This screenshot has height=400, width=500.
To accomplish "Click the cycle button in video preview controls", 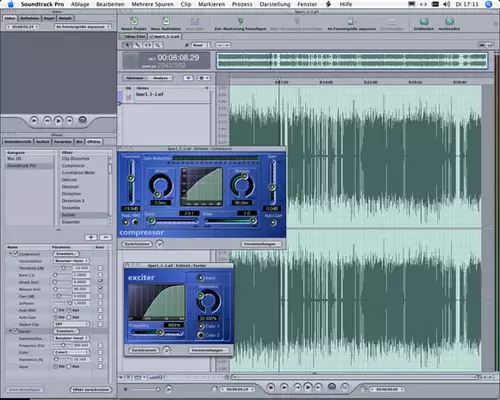I will 82,120.
